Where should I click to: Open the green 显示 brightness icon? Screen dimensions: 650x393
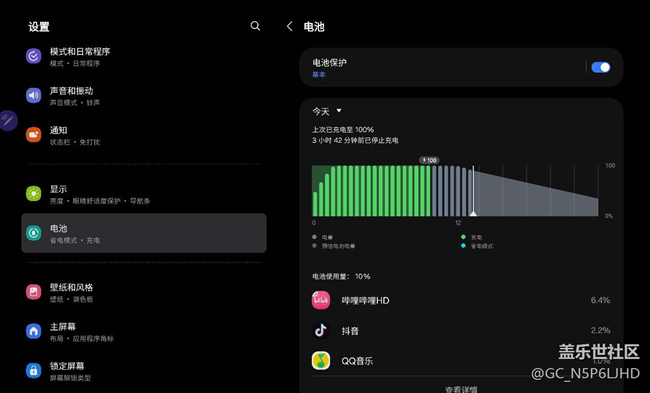point(34,194)
